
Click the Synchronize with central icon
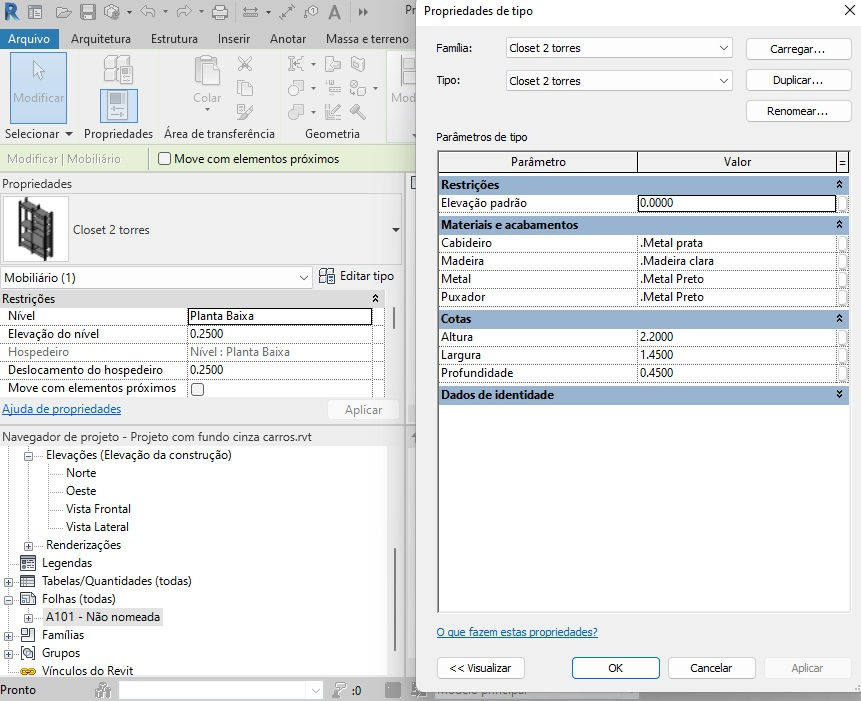pos(112,12)
